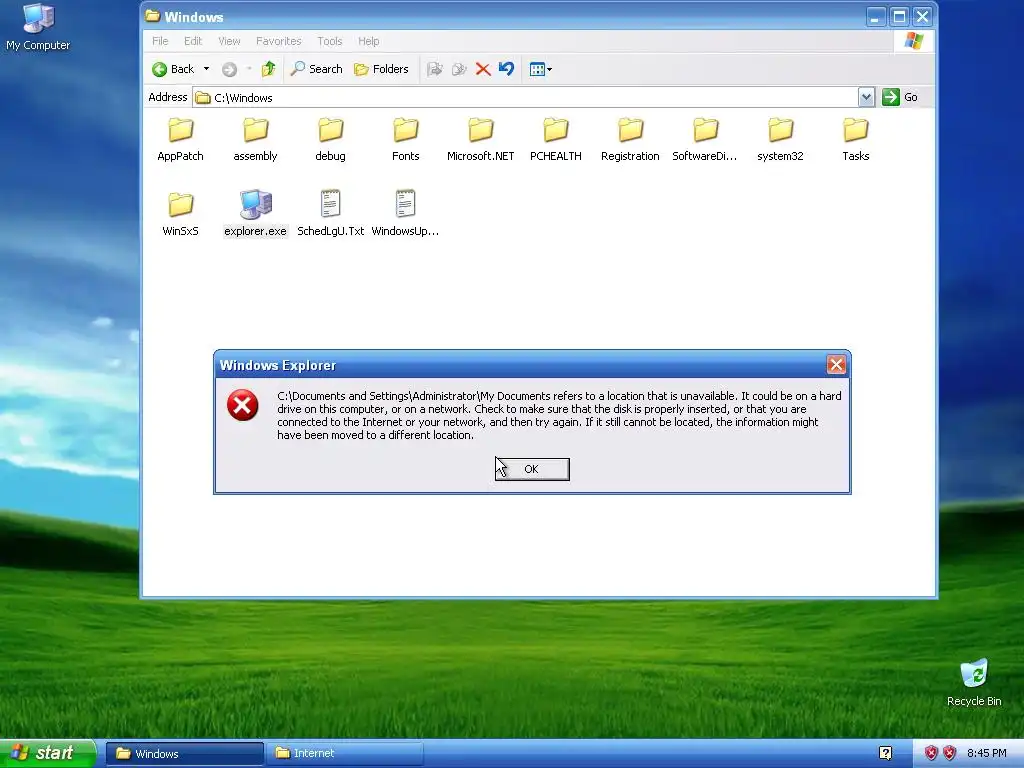Viewport: 1024px width, 768px height.
Task: Open the Edit menu
Action: [x=193, y=41]
